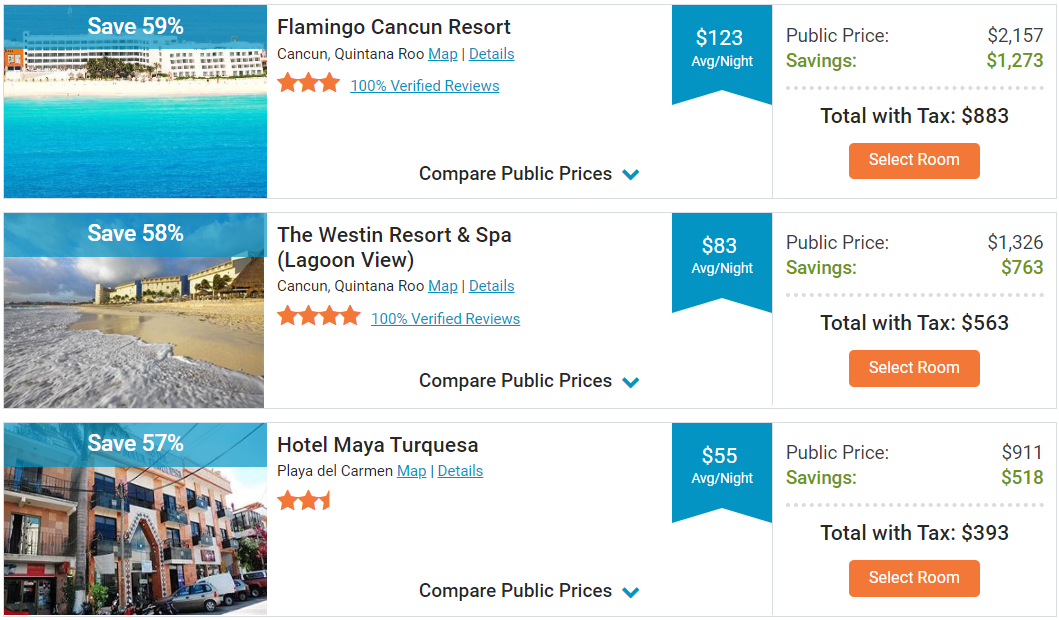Open Details link for Hotel Maya Turquesa
Image resolution: width=1059 pixels, height=620 pixels.
[460, 471]
